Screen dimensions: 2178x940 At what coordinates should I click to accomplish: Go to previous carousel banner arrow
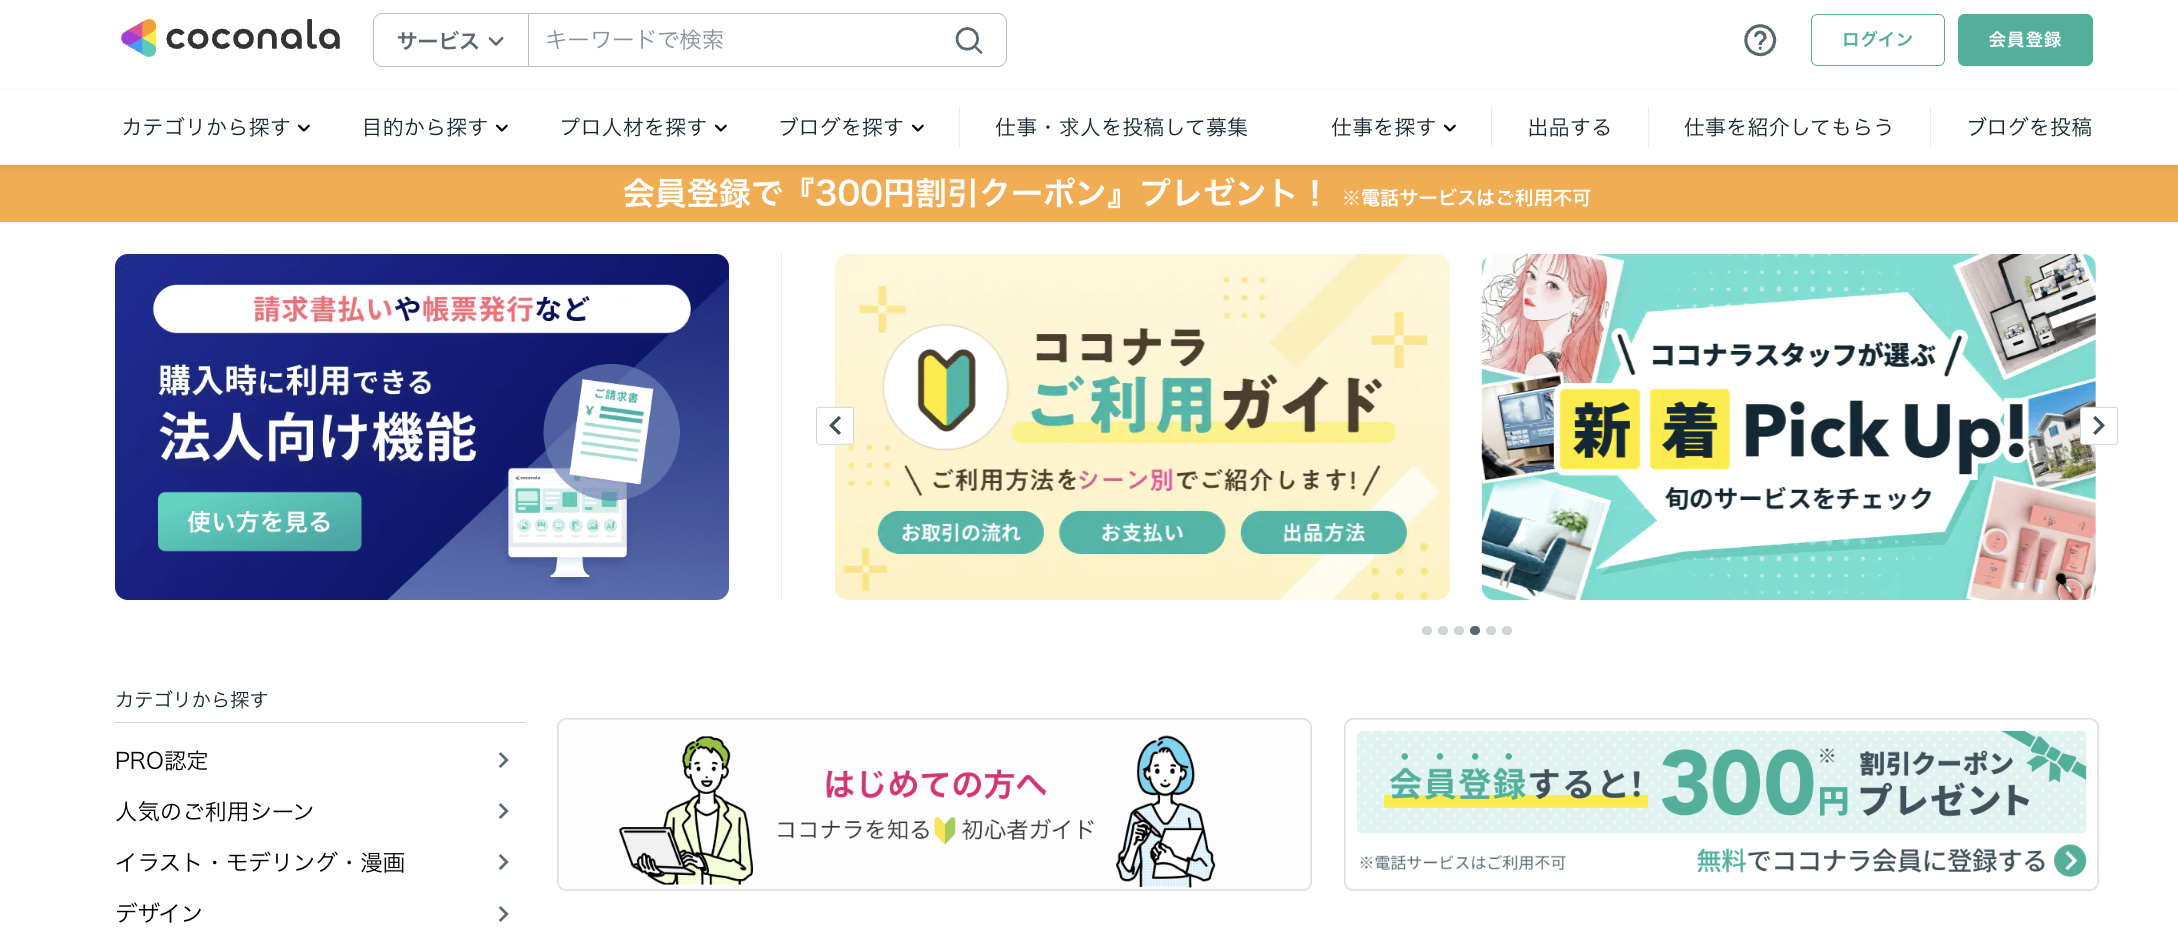[x=835, y=426]
